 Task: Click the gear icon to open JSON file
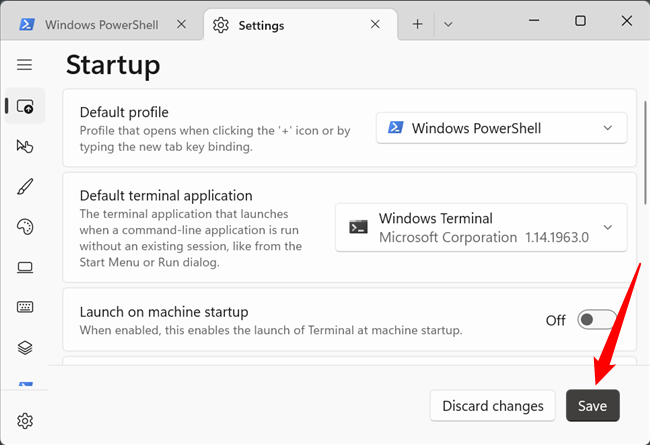pos(25,420)
